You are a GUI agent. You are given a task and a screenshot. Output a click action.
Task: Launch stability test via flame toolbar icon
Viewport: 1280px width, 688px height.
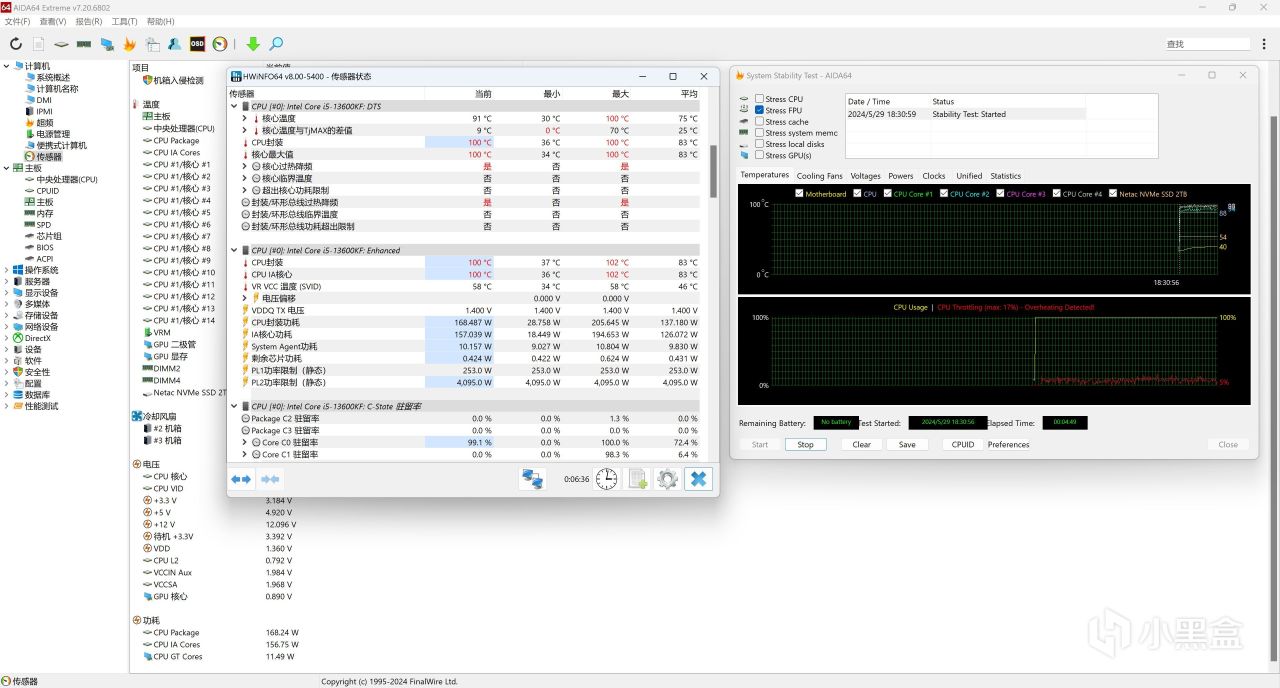coord(129,44)
